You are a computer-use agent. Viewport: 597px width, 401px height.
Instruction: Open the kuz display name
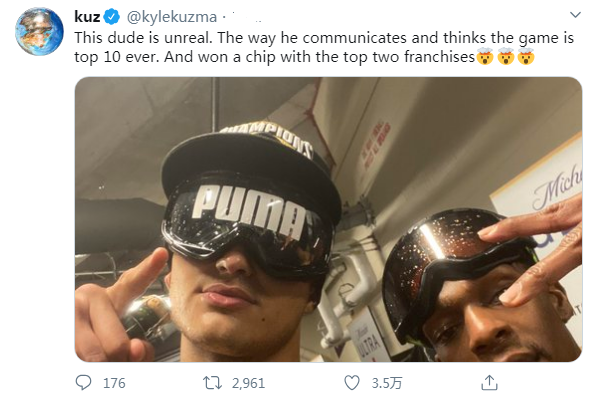point(87,17)
